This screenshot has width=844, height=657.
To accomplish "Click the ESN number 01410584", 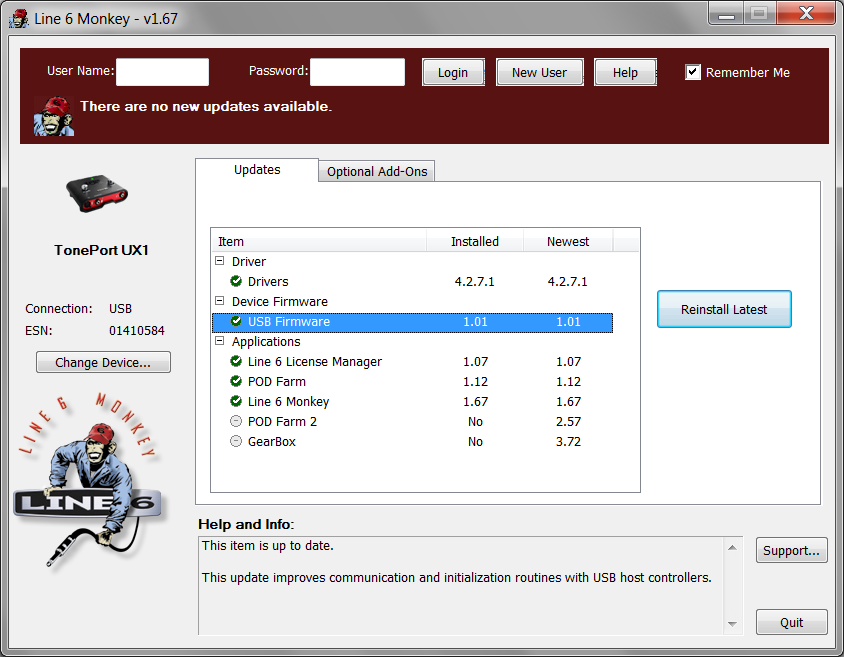I will [137, 330].
